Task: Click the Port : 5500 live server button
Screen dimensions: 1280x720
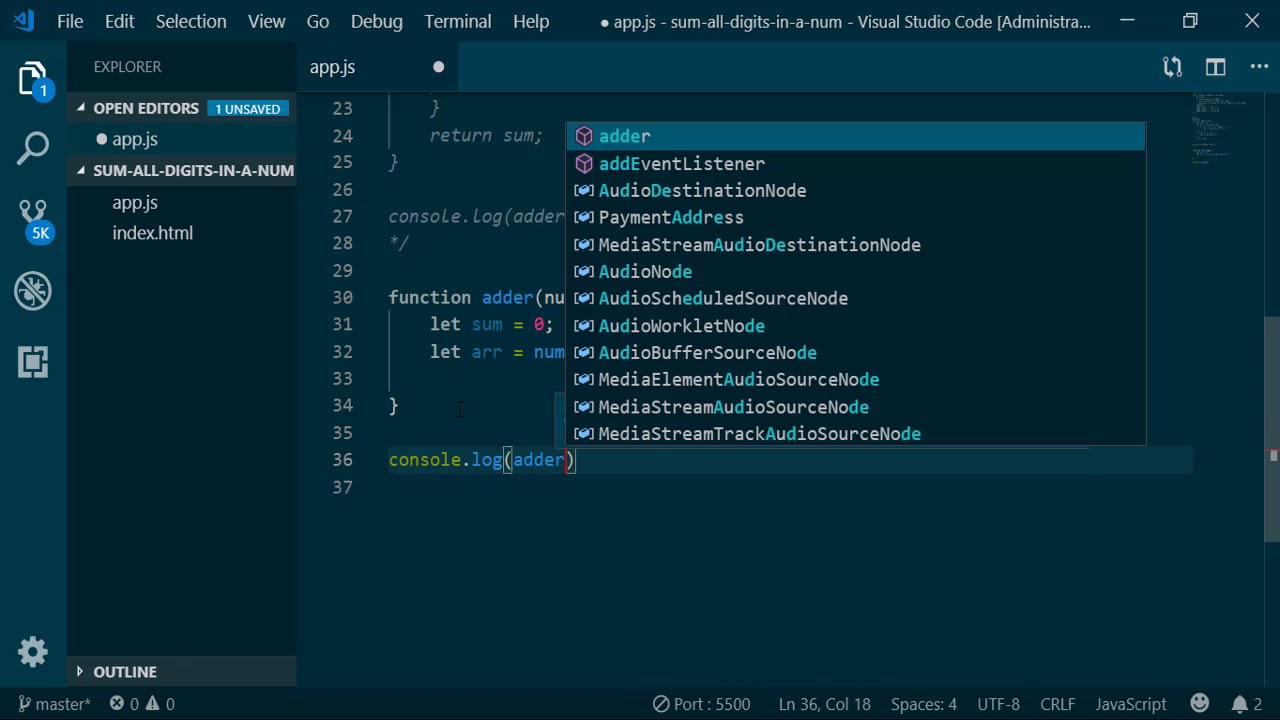Action: [x=702, y=704]
